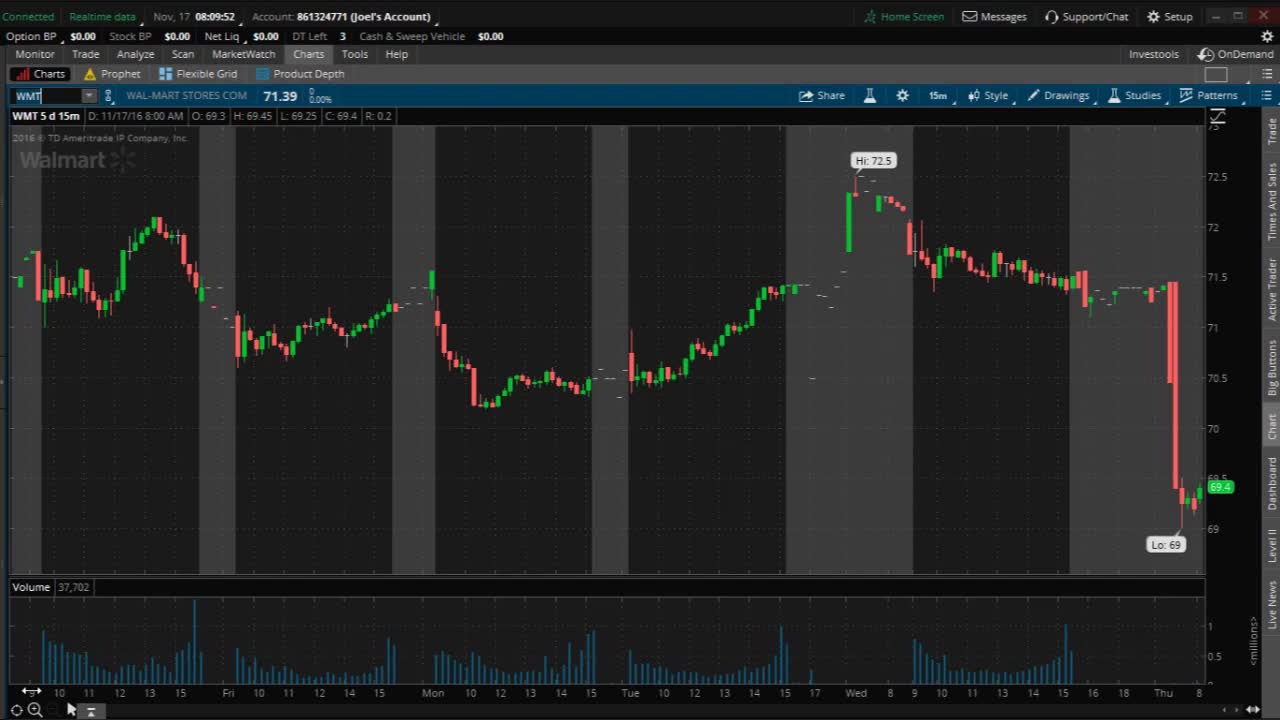Click the Option BP $0.00 value
Viewport: 1280px width, 720px height.
(x=83, y=36)
